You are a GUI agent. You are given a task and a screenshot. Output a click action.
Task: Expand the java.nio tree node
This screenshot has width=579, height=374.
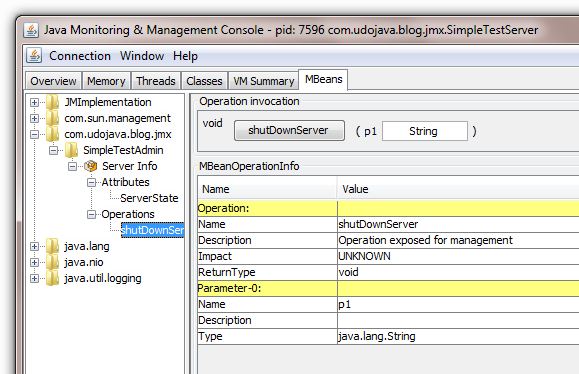coord(34,263)
